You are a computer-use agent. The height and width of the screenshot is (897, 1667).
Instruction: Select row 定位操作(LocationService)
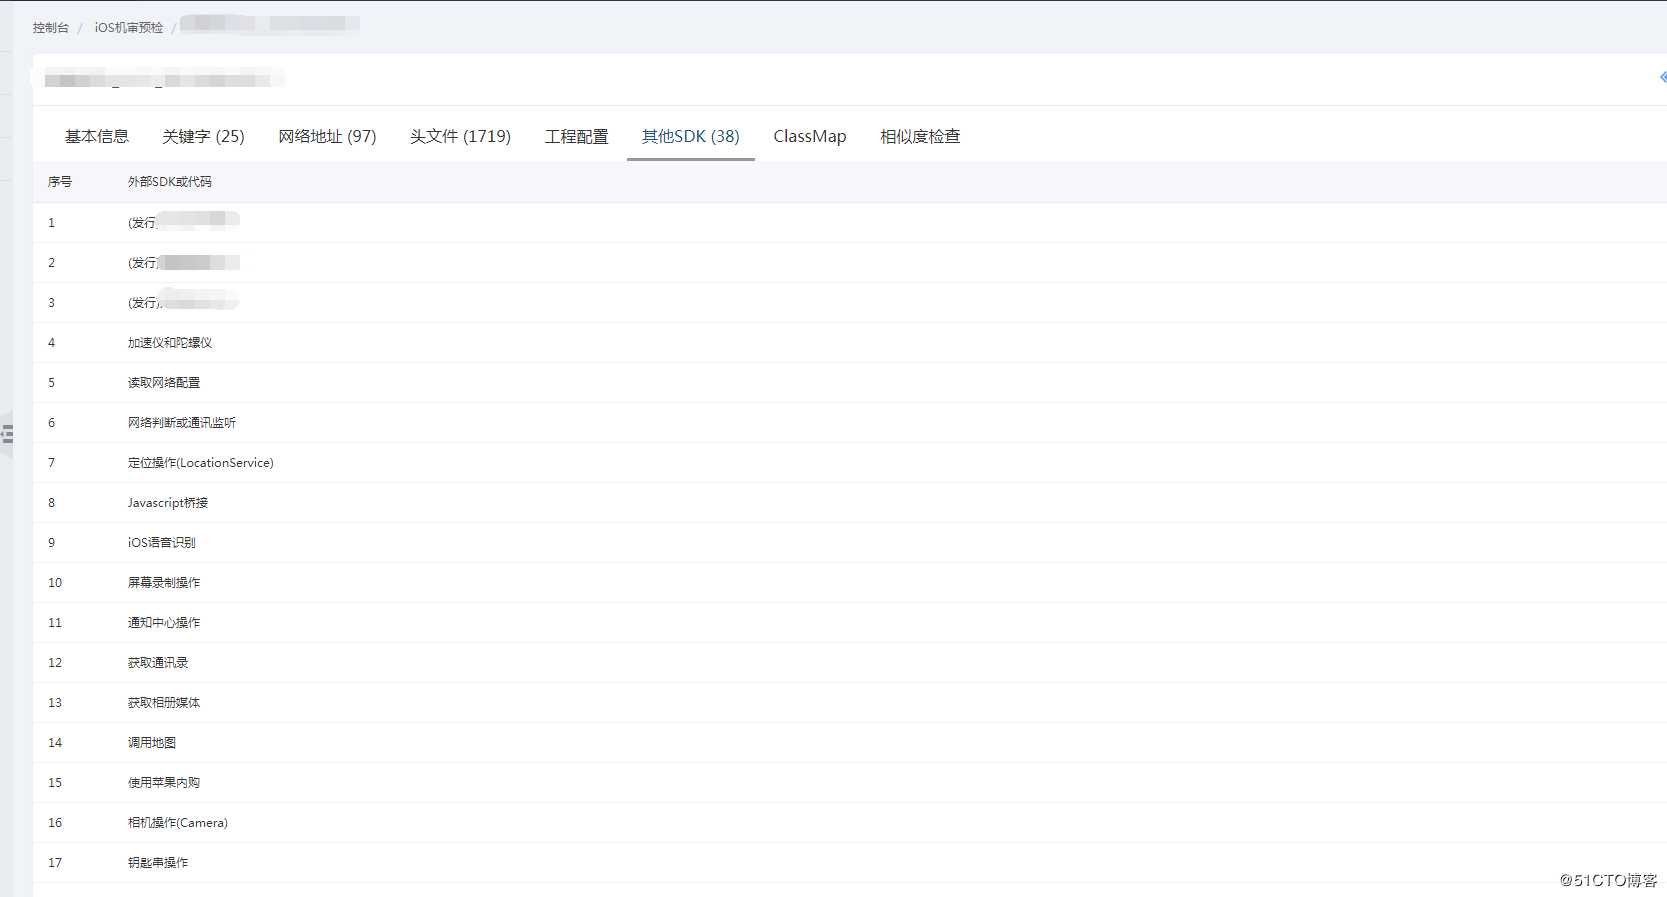click(850, 463)
